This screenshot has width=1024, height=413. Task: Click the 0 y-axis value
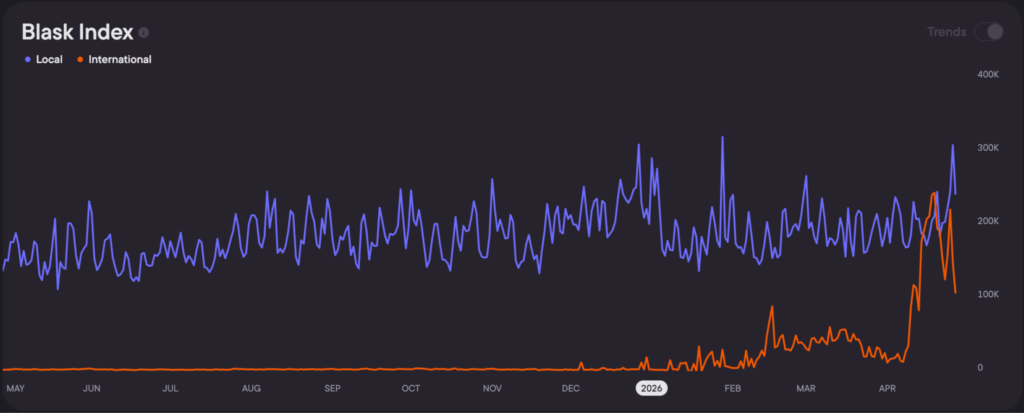[x=980, y=368]
